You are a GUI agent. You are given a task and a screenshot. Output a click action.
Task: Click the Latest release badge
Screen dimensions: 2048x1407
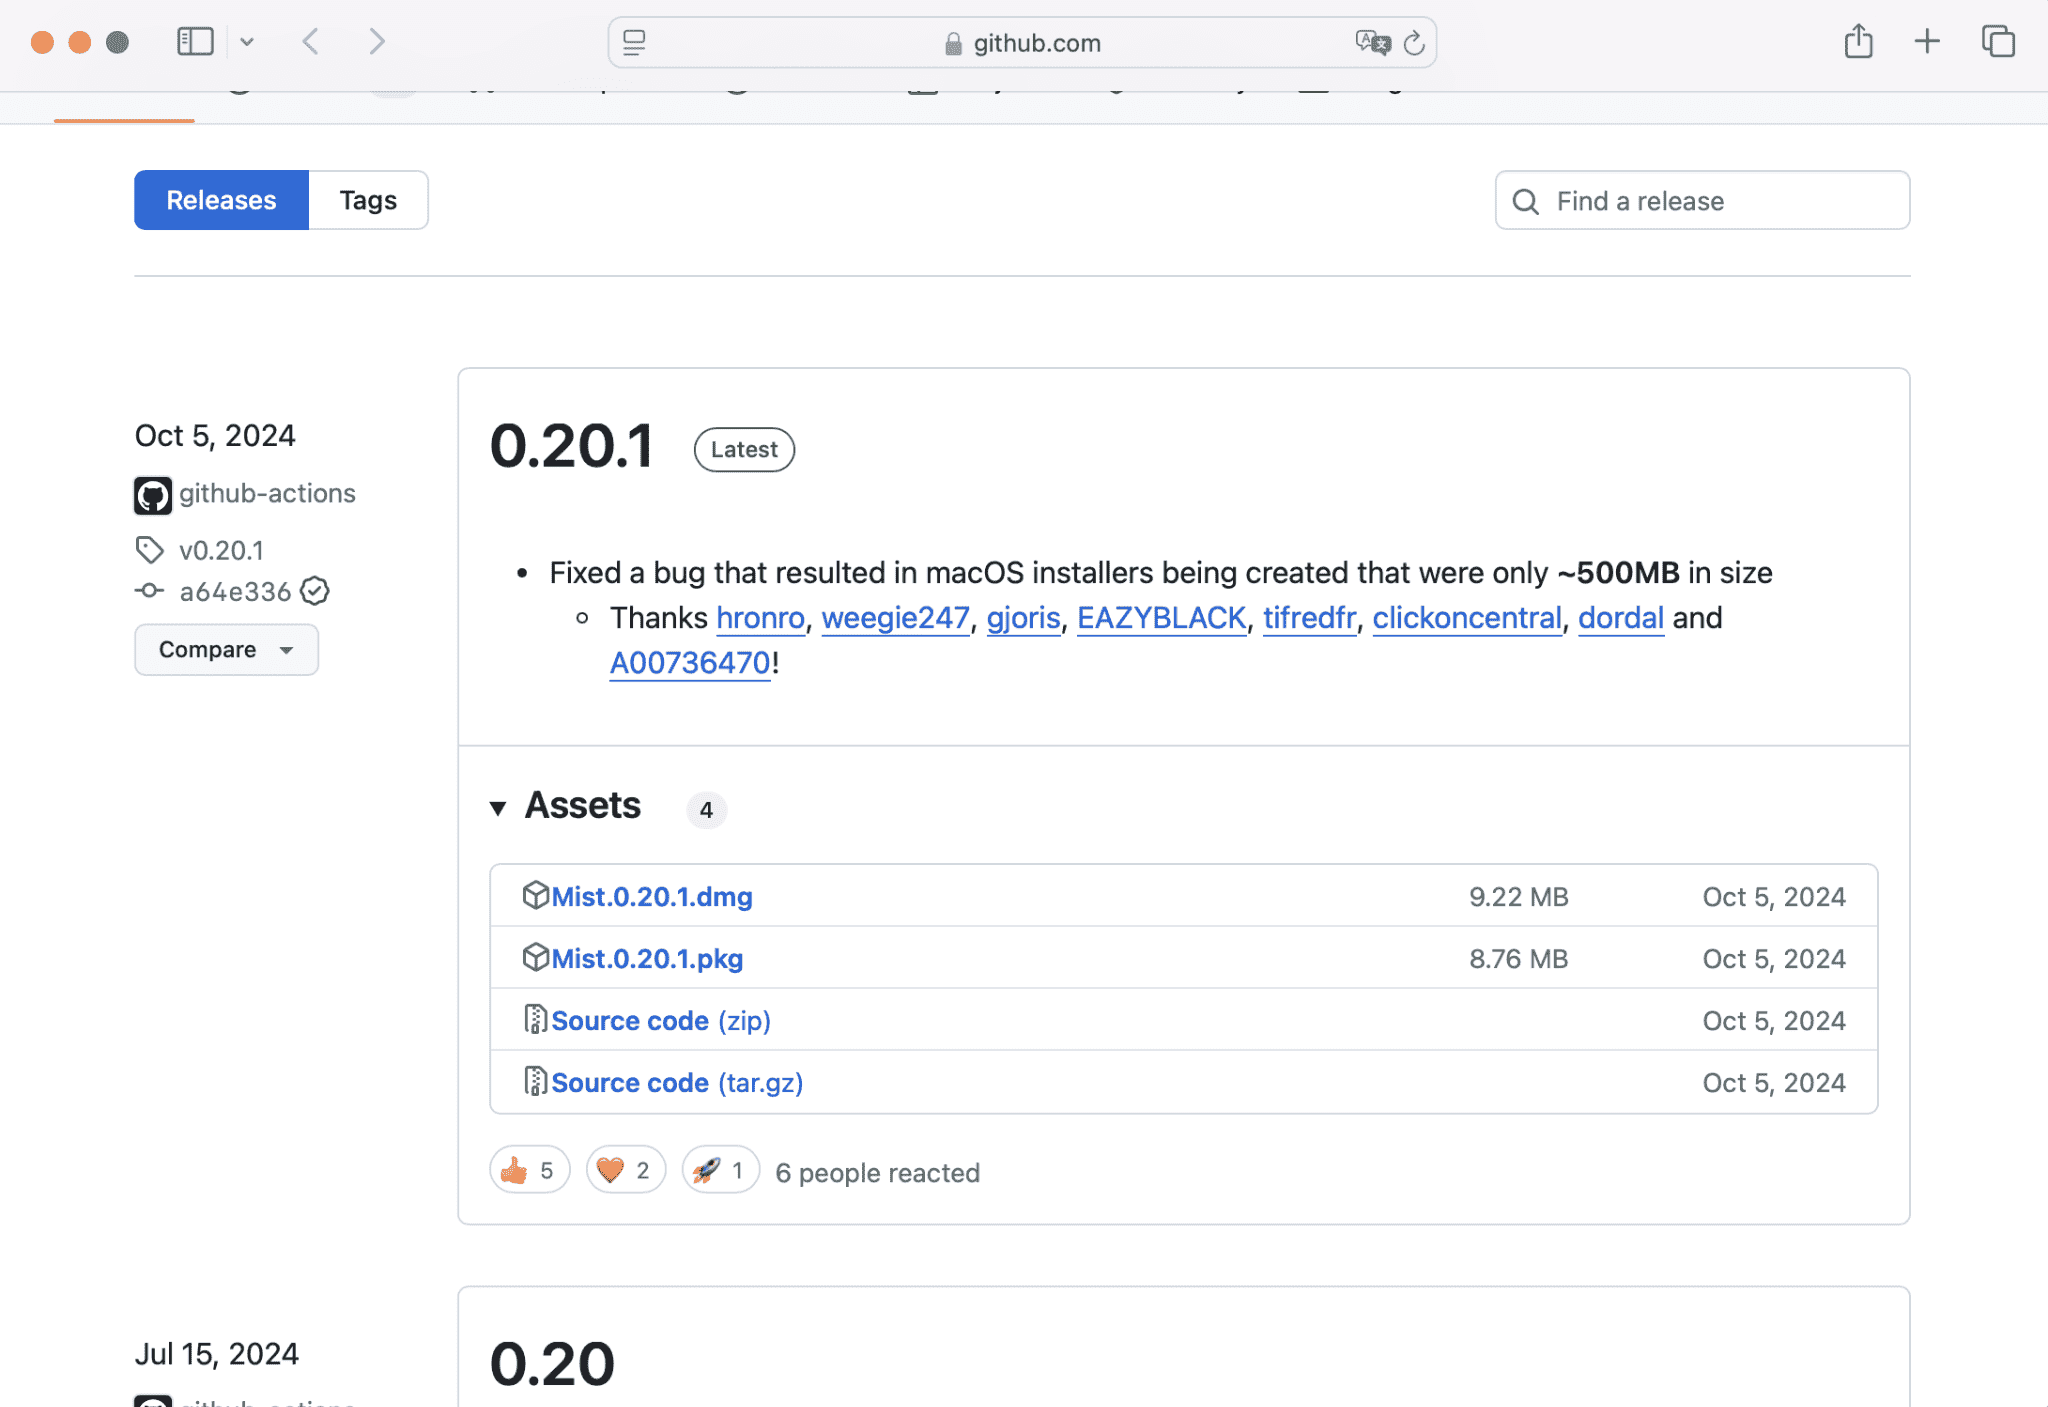[x=744, y=450]
